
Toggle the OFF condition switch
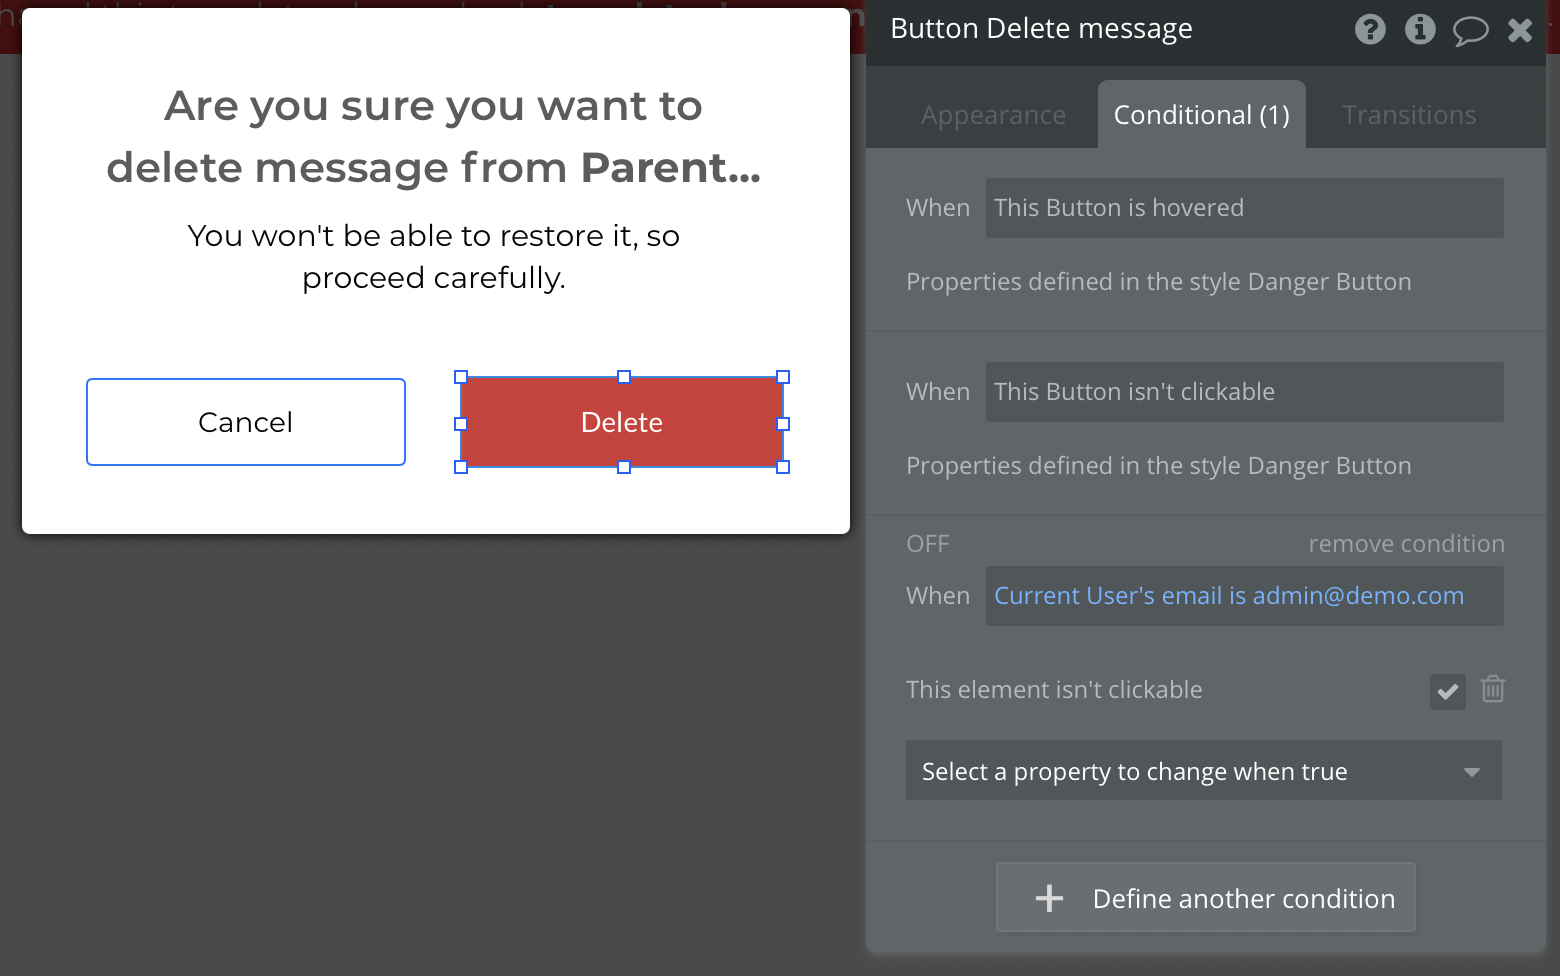pos(927,544)
